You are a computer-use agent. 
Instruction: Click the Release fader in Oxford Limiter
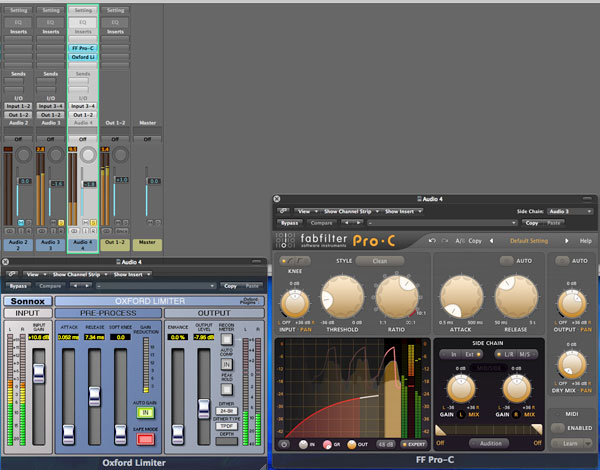pyautogui.click(x=95, y=396)
